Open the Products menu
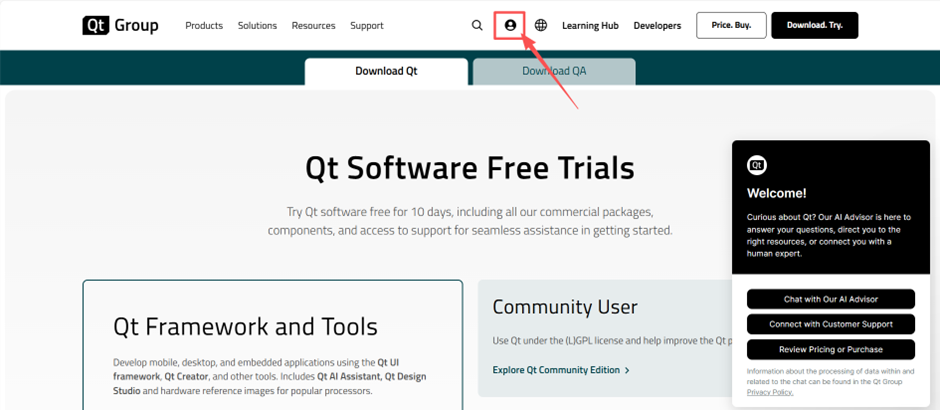Image resolution: width=940 pixels, height=410 pixels. 204,26
